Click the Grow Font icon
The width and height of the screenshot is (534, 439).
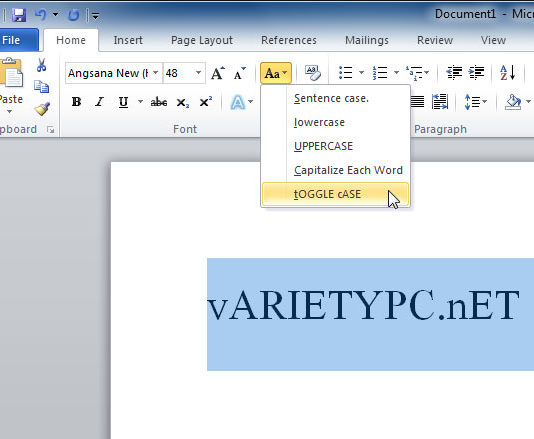[218, 73]
